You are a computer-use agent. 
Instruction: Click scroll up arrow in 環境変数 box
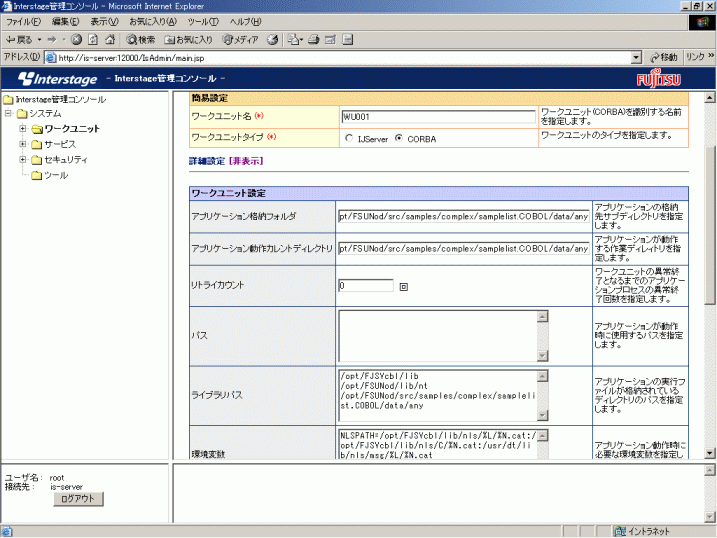pos(542,435)
